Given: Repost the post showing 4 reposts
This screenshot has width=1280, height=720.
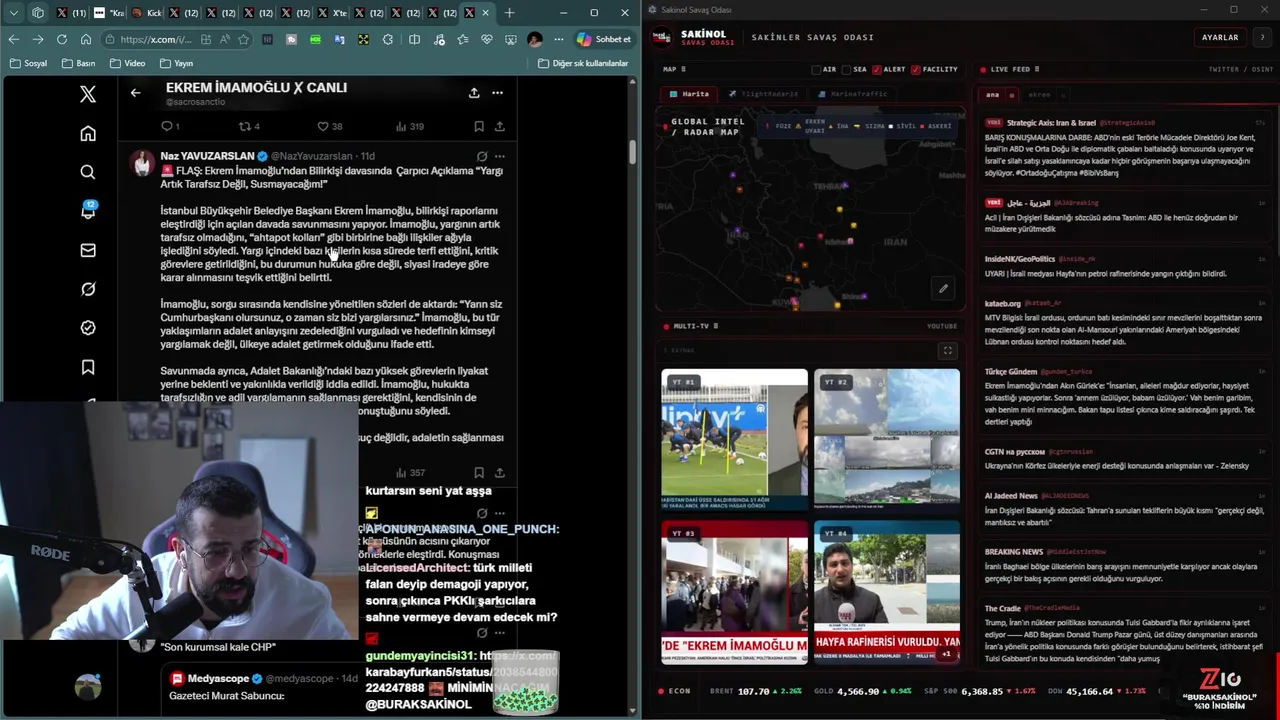Looking at the screenshot, I should click(249, 126).
